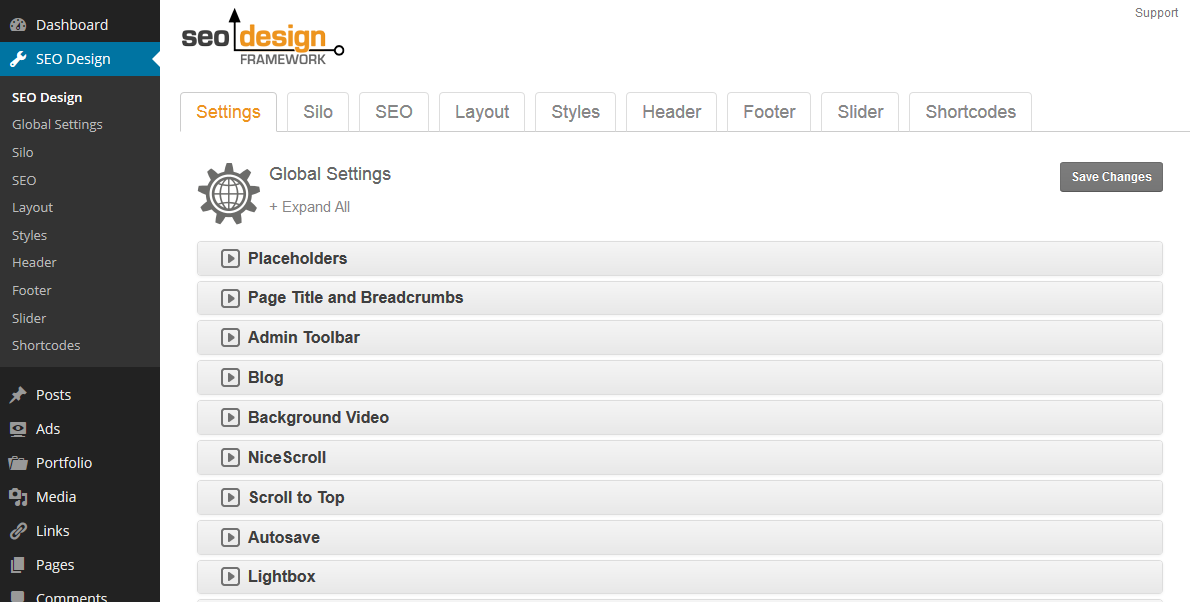Screen dimensions: 1190x602
Task: Expand Page Title and Breadcrumbs arrow
Action: (230, 298)
